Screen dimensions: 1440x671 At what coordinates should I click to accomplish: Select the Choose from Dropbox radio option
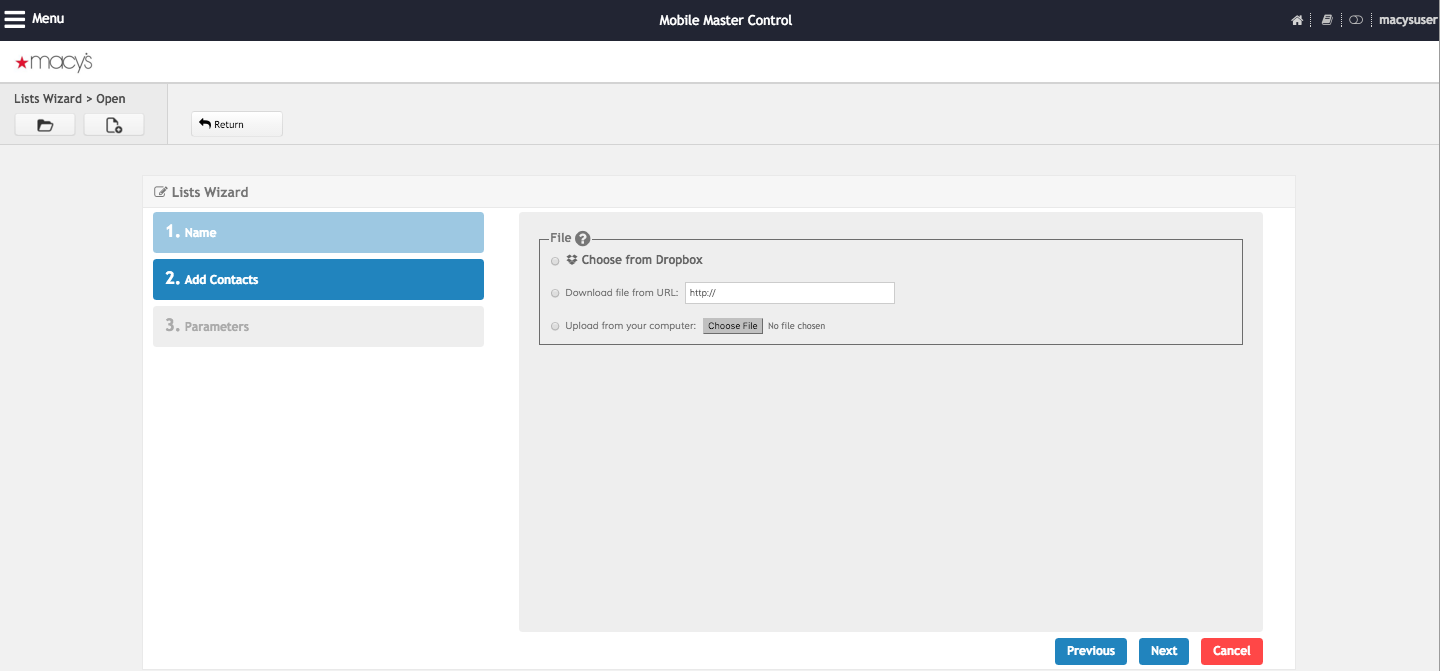[555, 261]
